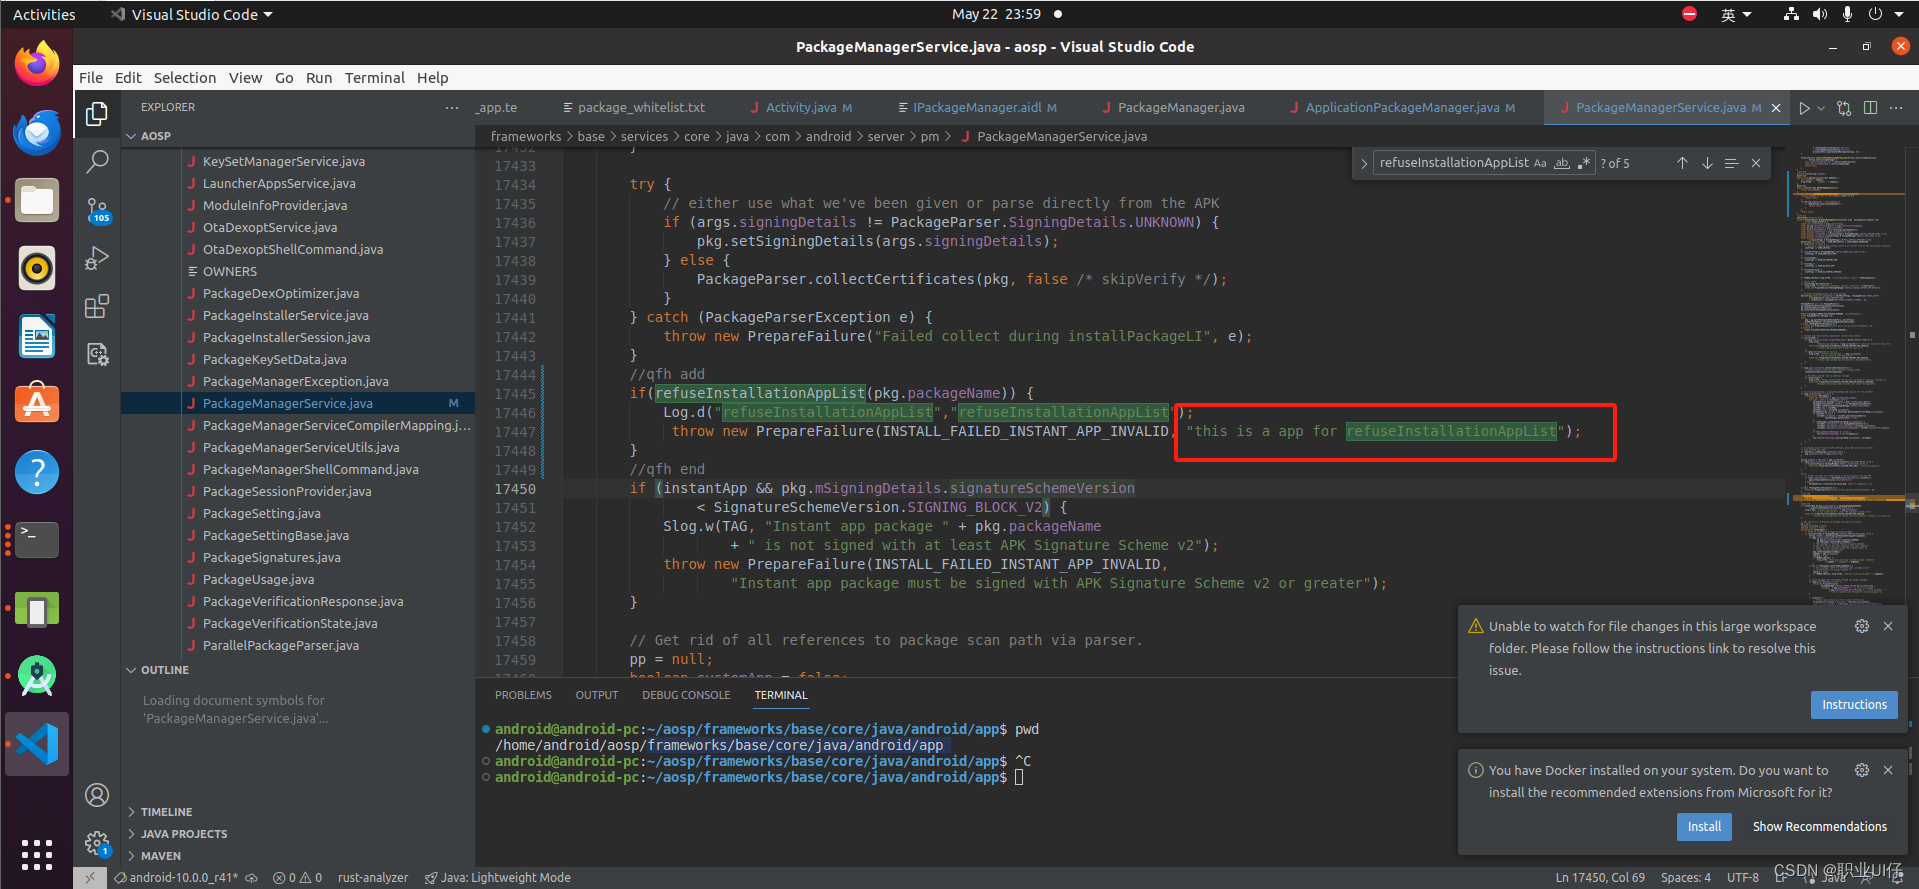Select the 'server' breadcrumb segment
Screen dimensions: 1919x889
(886, 137)
